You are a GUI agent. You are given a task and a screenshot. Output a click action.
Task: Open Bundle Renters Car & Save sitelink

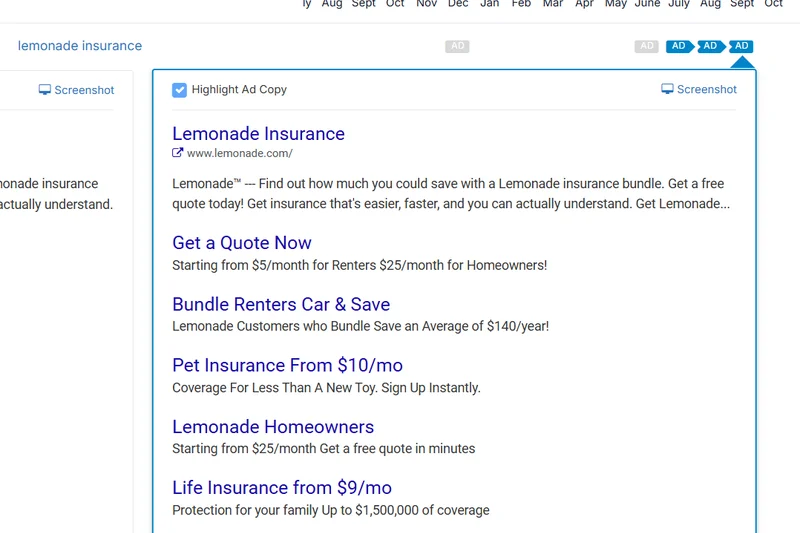(281, 304)
